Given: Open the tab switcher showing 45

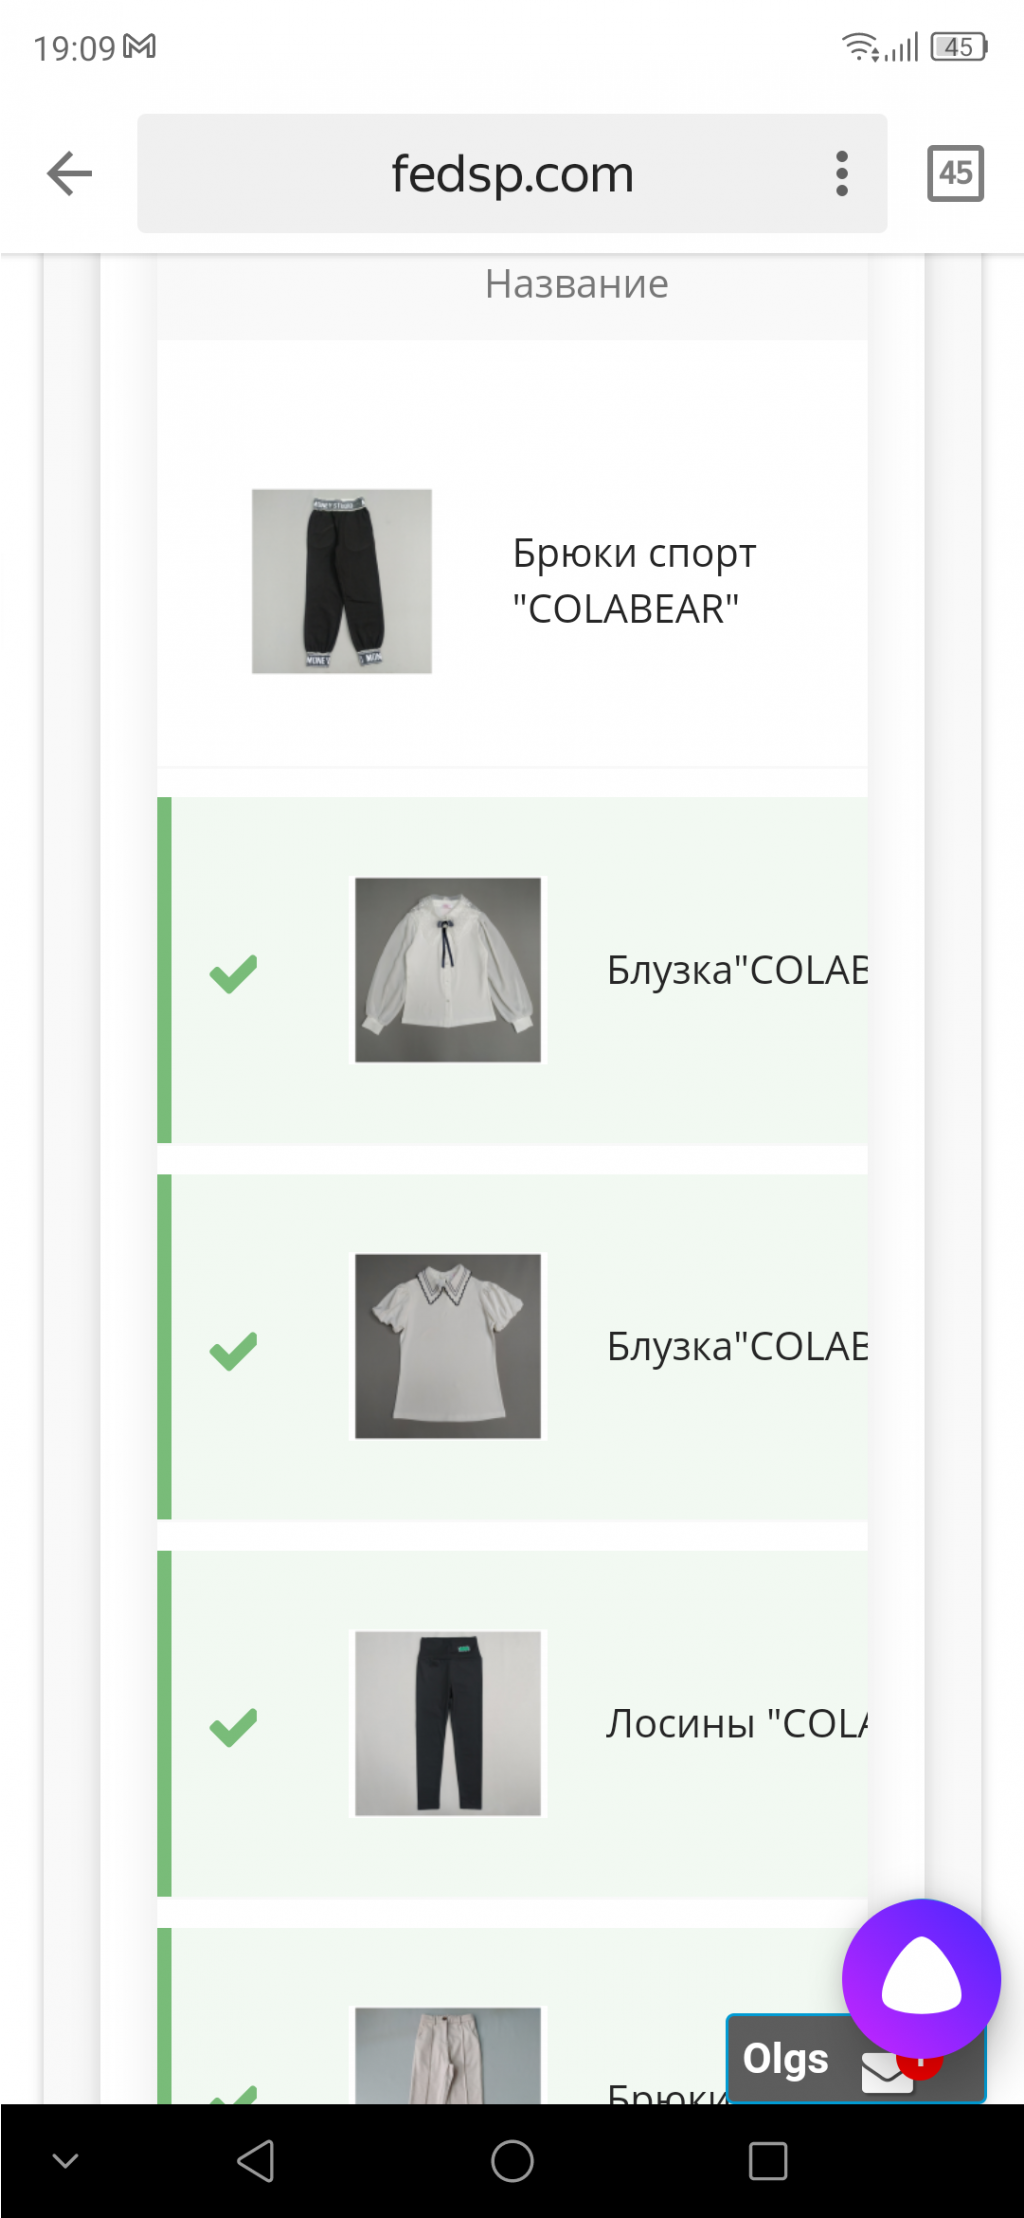Looking at the screenshot, I should pos(955,174).
